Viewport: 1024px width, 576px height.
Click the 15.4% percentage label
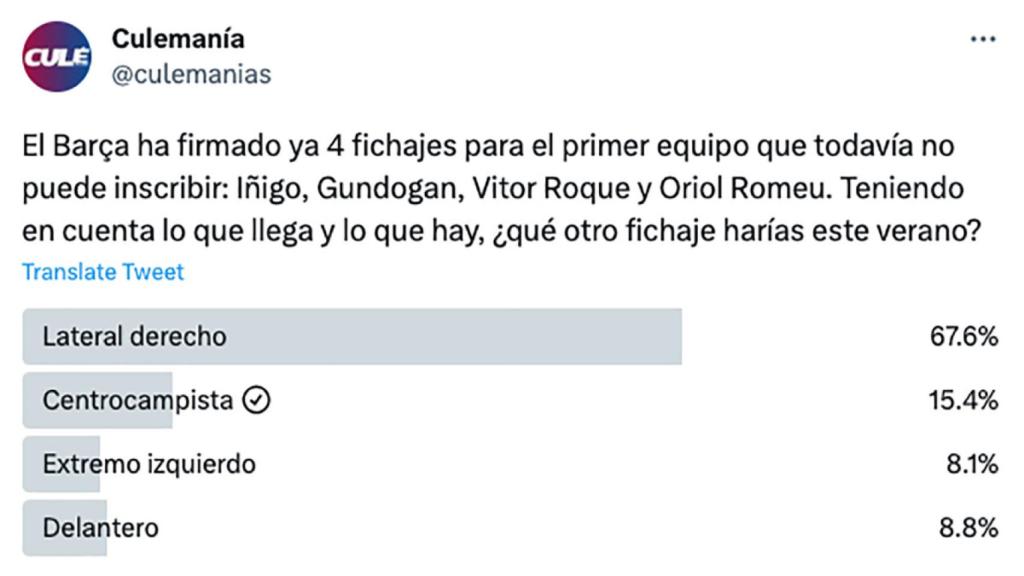pos(967,400)
